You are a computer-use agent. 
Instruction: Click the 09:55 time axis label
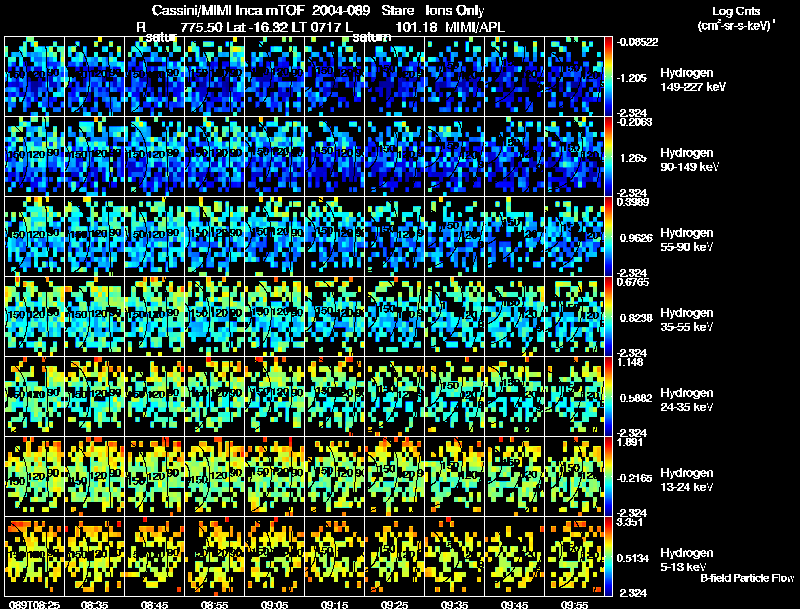point(574,604)
